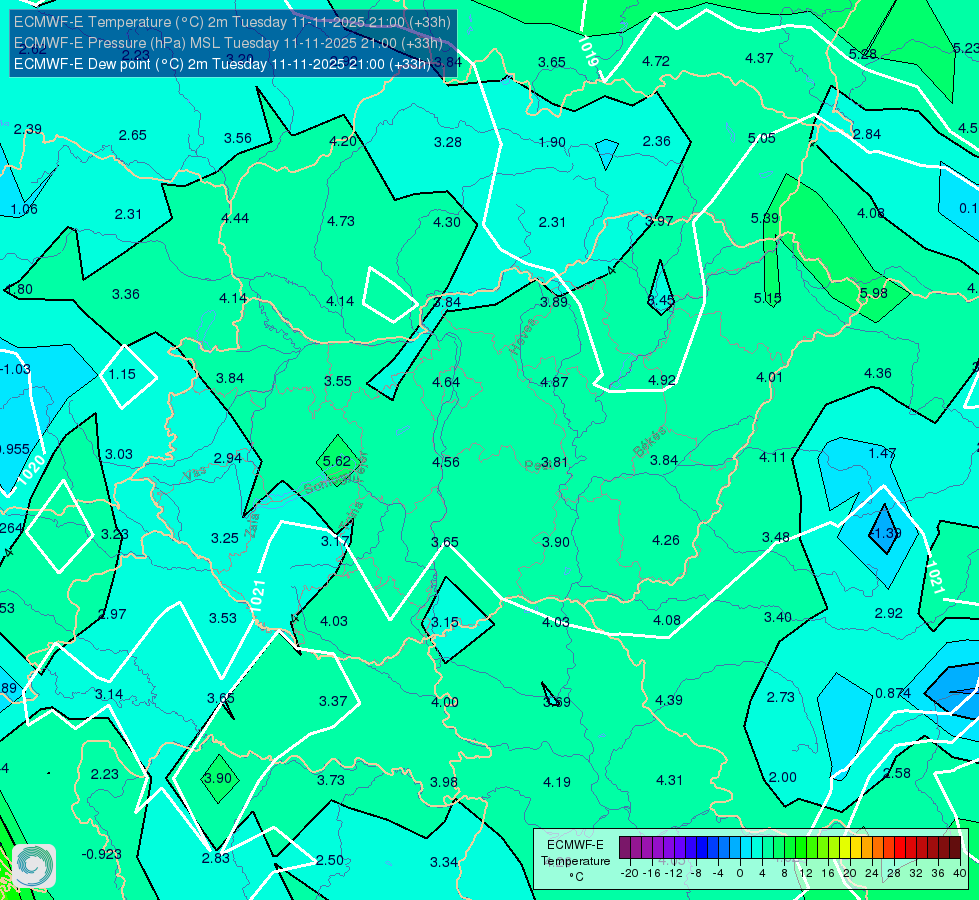Screen dimensions: 979x900
Task: Click the 3.37 grid value
Action: [333, 701]
